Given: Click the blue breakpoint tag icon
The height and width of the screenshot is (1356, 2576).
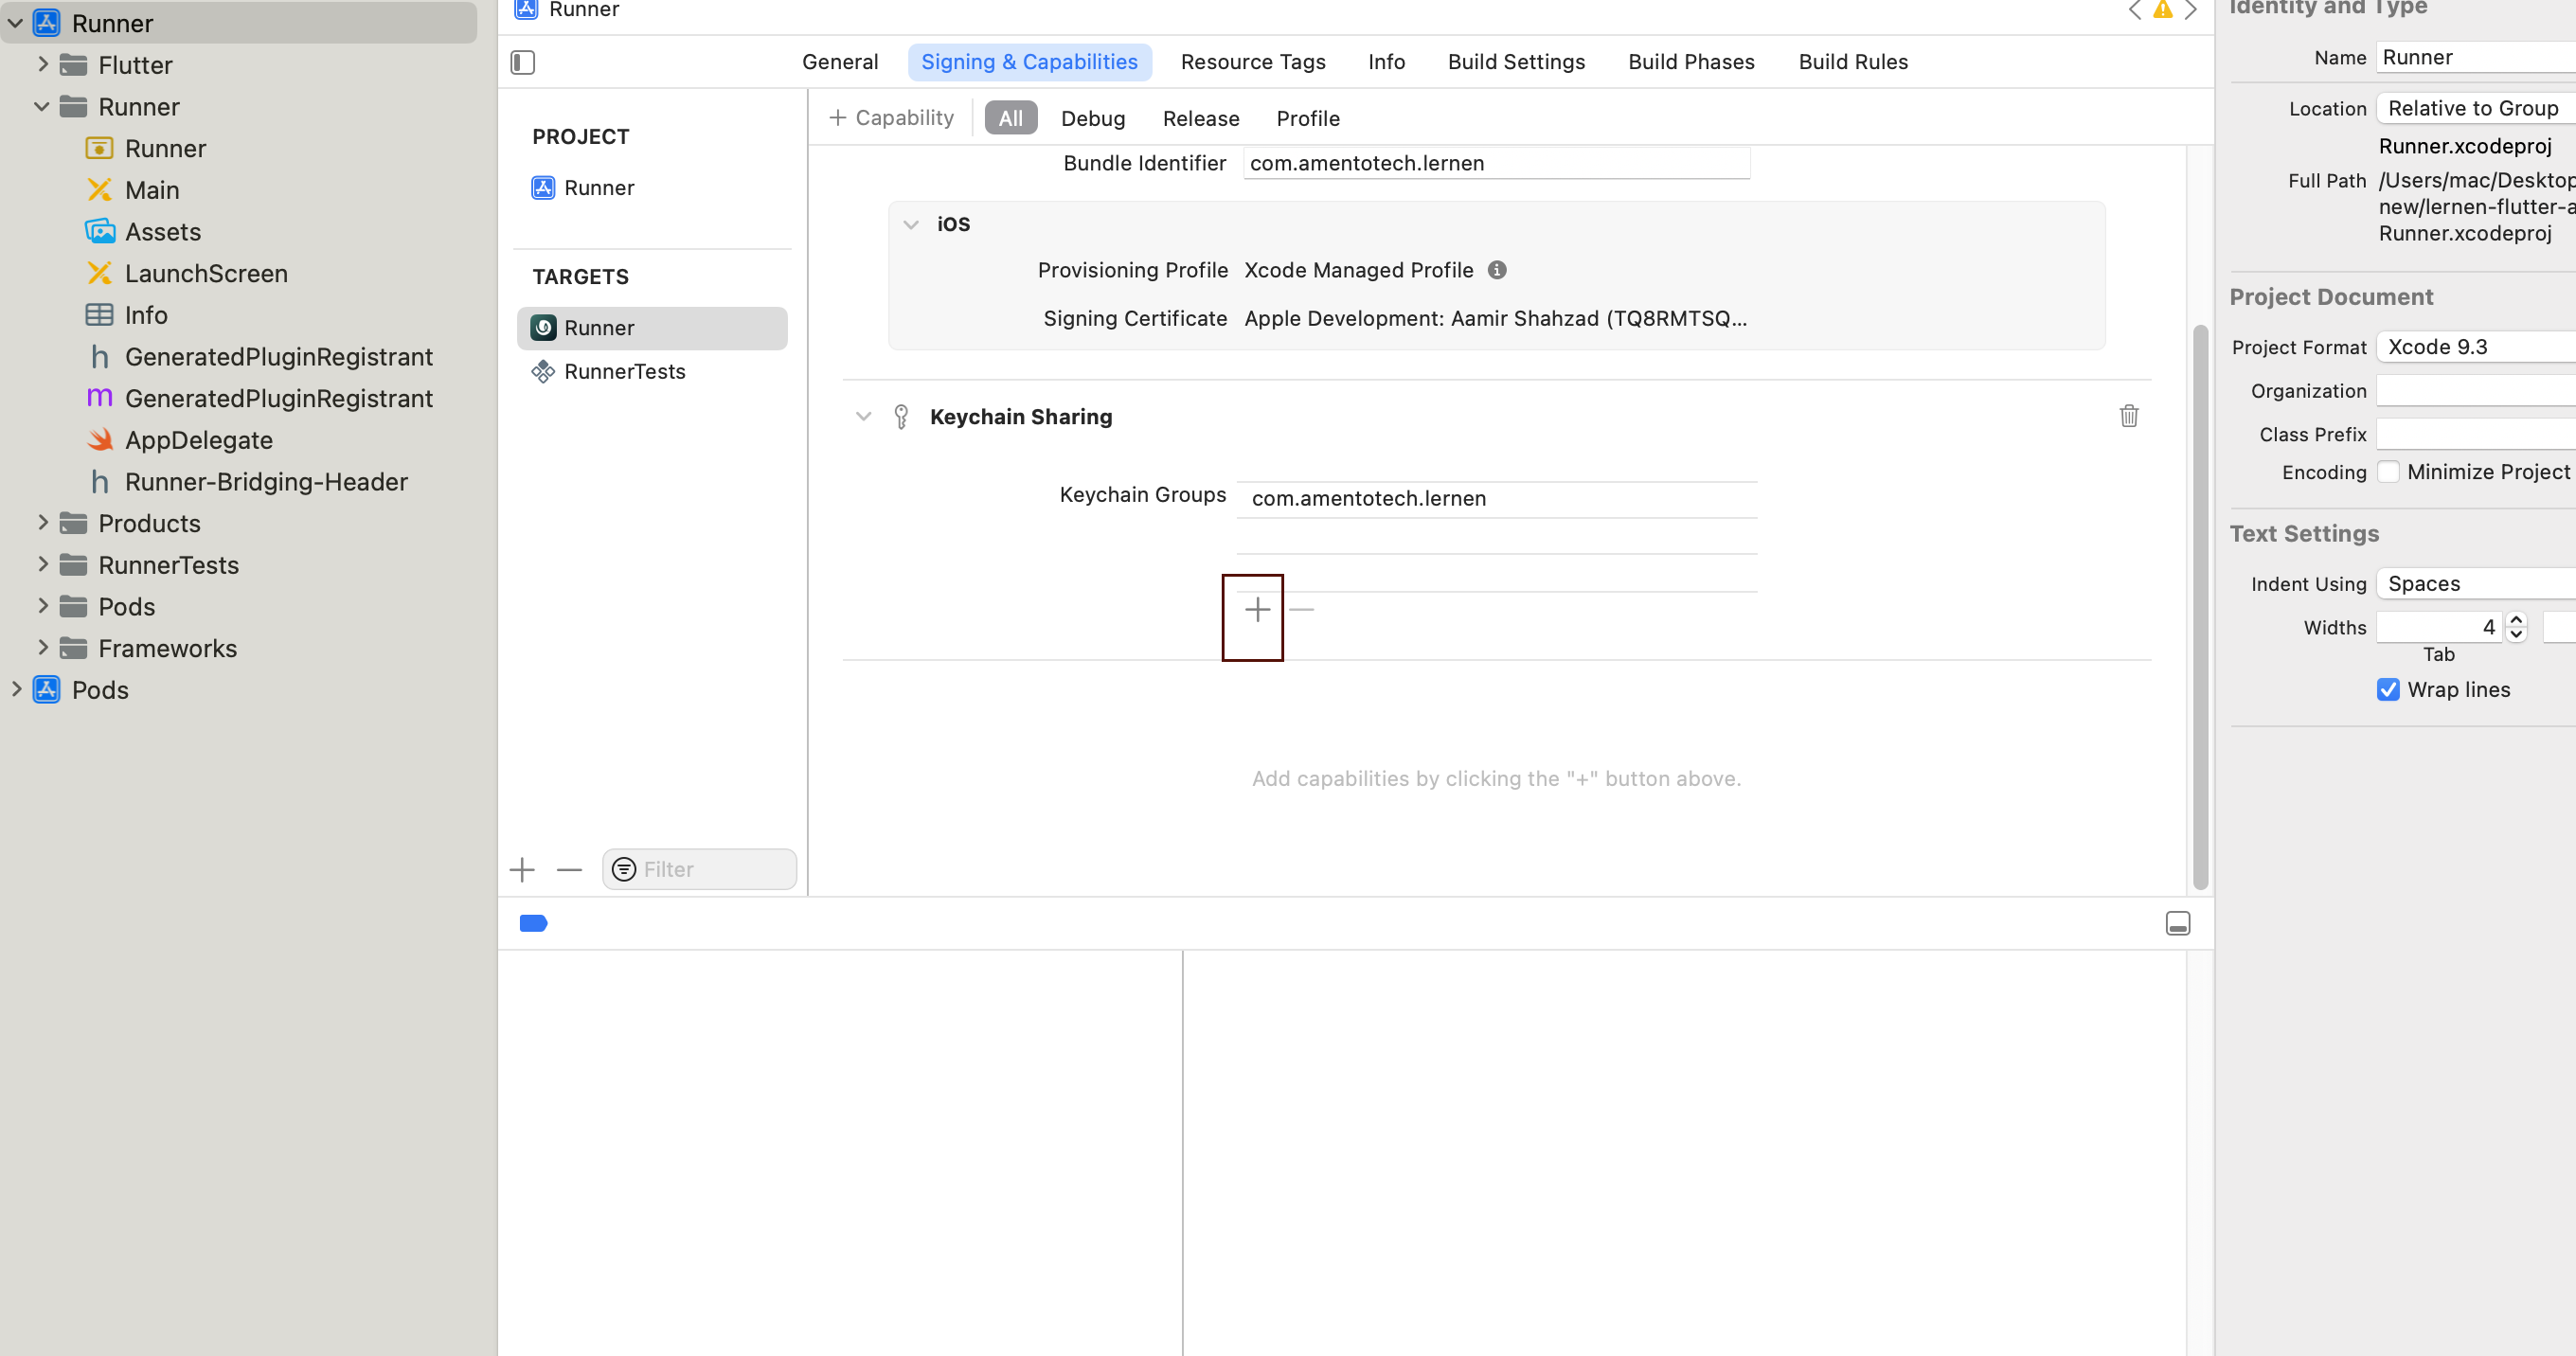Looking at the screenshot, I should (x=534, y=923).
